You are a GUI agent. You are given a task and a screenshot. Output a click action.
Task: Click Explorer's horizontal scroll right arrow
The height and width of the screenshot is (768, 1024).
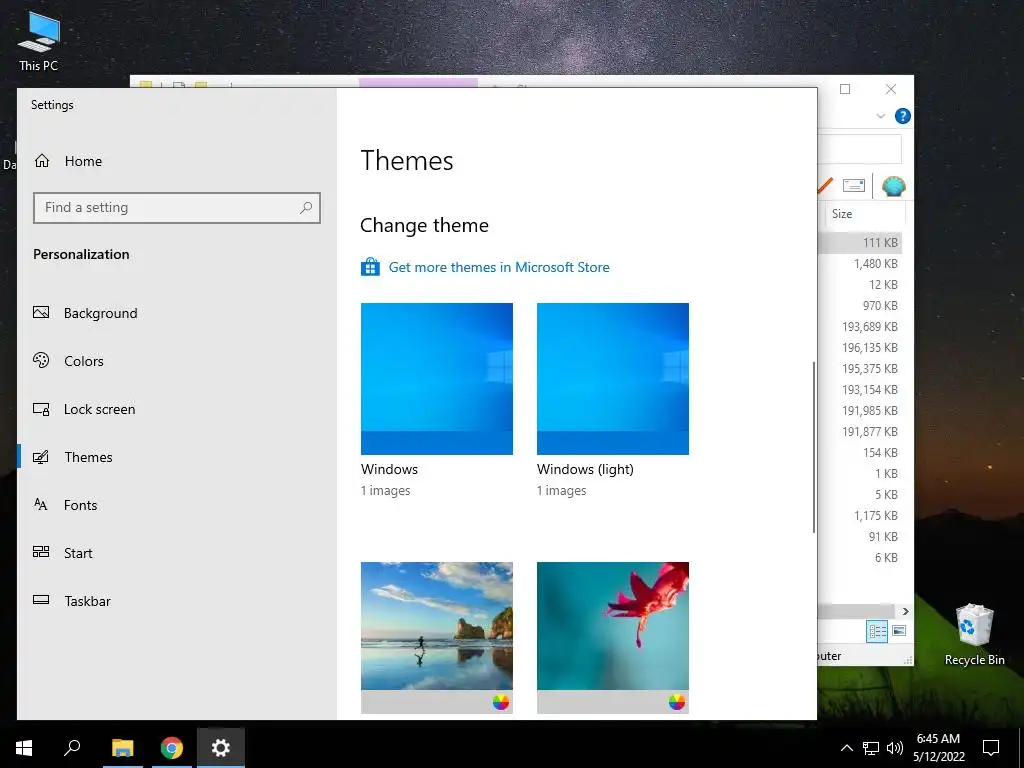(905, 611)
